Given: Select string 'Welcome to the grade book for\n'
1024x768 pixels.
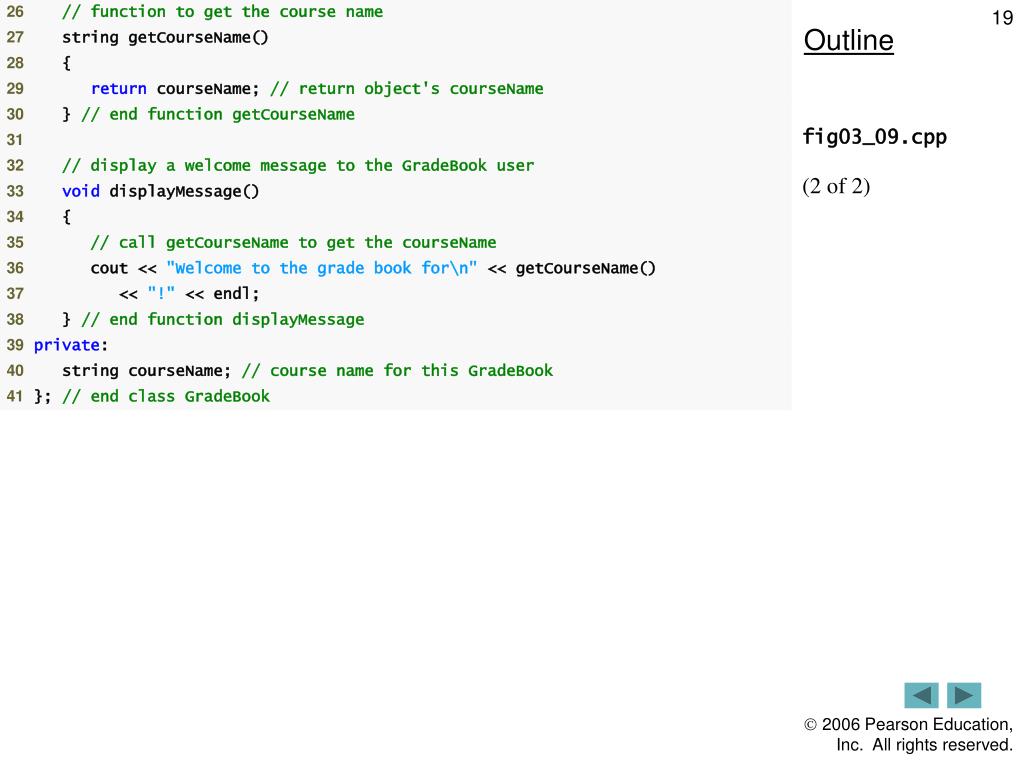Looking at the screenshot, I should click(322, 268).
